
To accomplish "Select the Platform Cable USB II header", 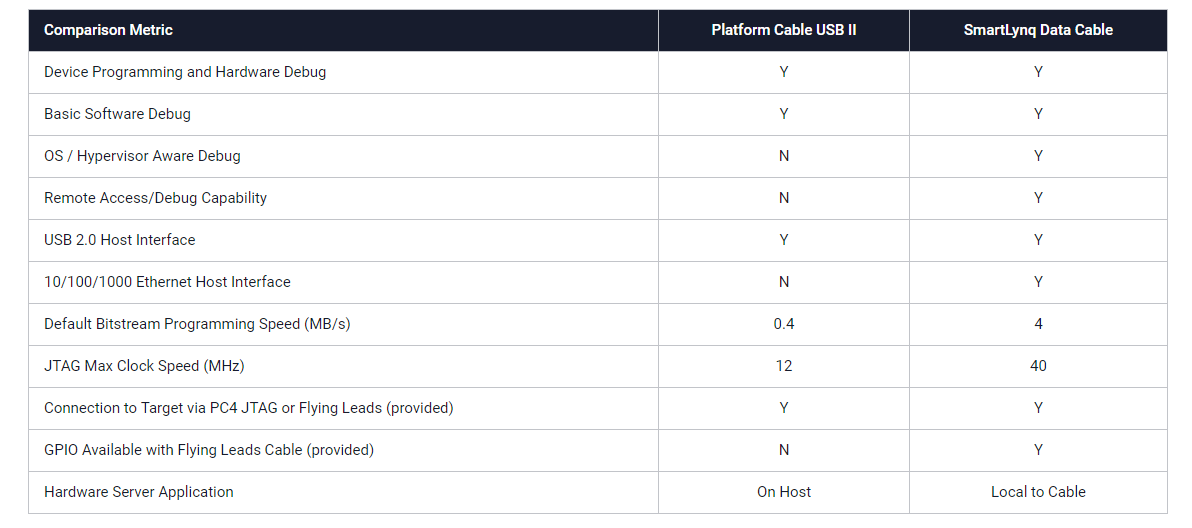I will [783, 30].
